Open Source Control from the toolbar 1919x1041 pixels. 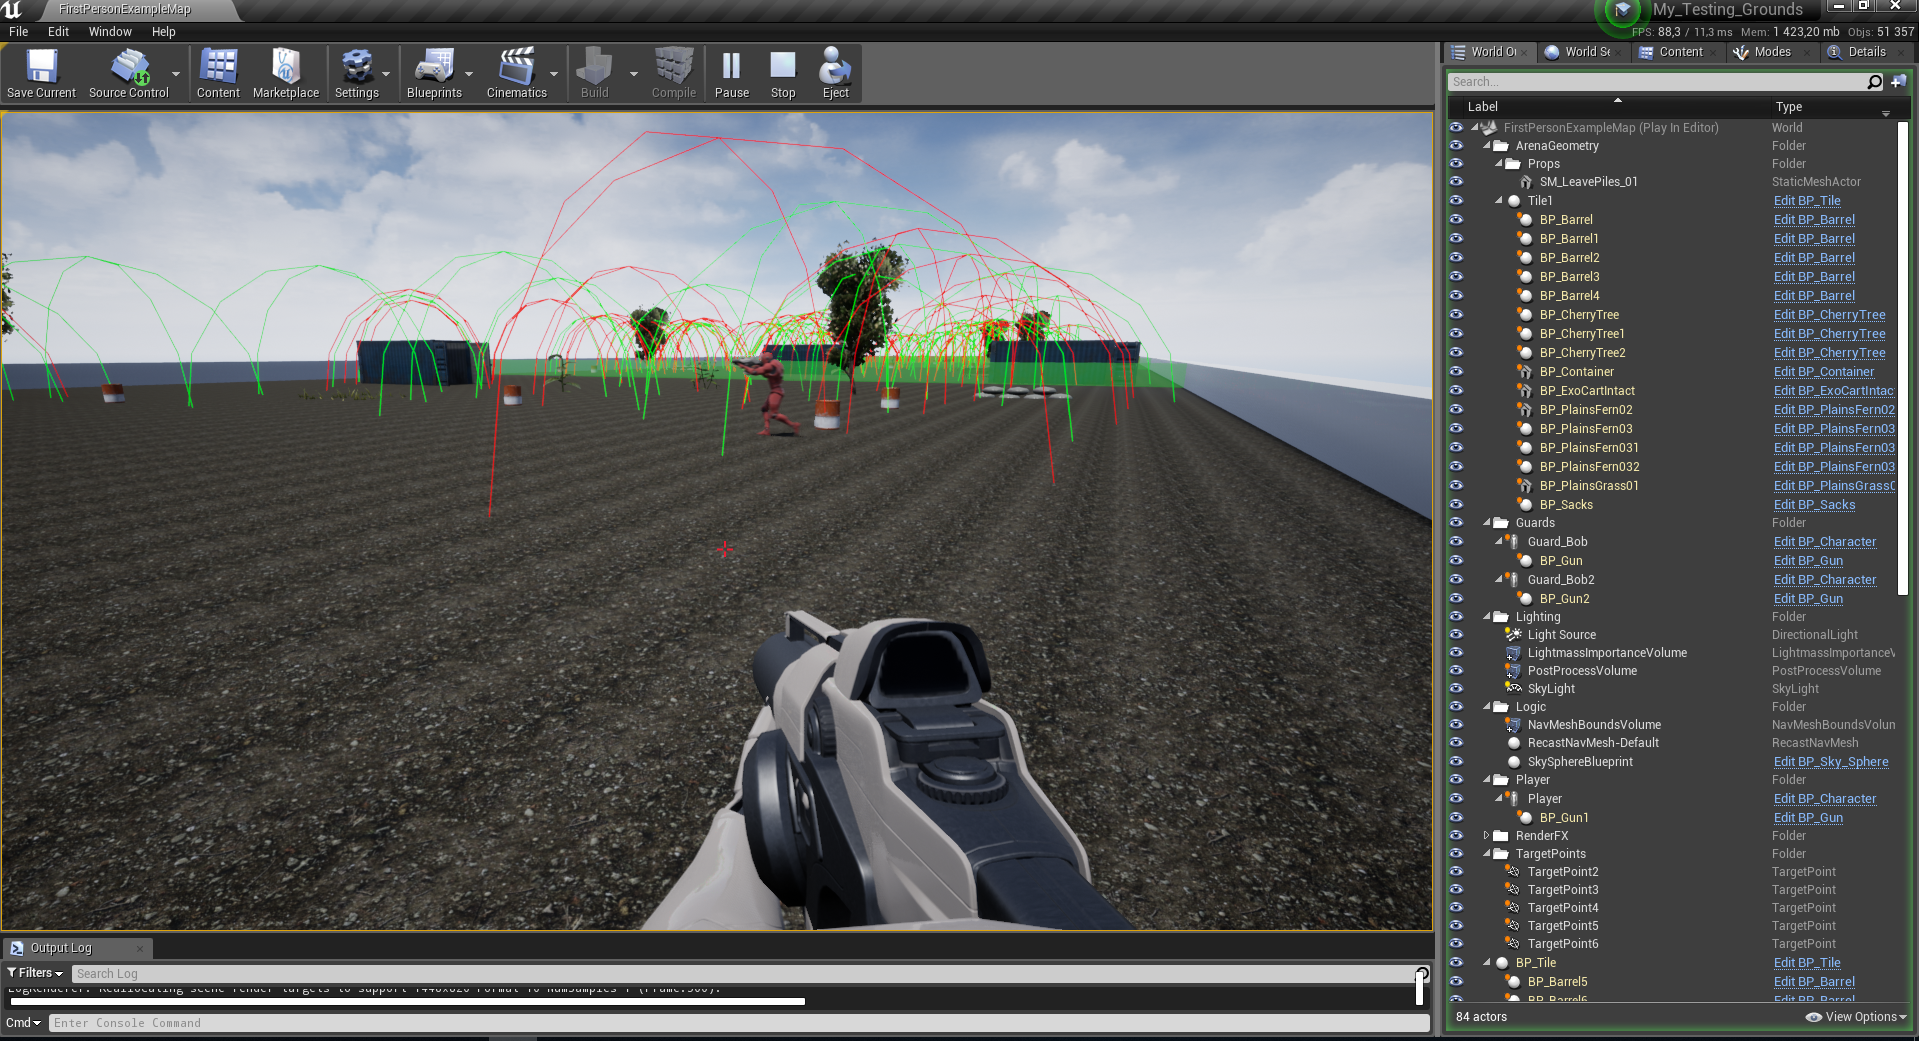coord(129,74)
